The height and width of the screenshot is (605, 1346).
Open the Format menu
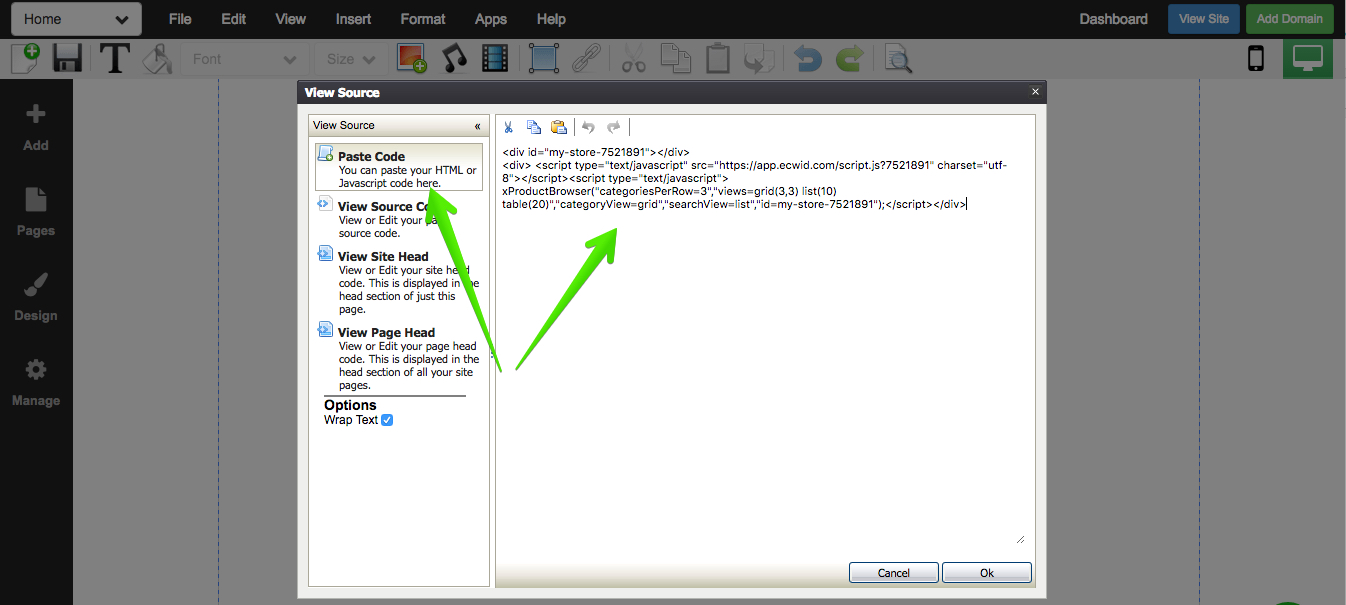[x=423, y=19]
